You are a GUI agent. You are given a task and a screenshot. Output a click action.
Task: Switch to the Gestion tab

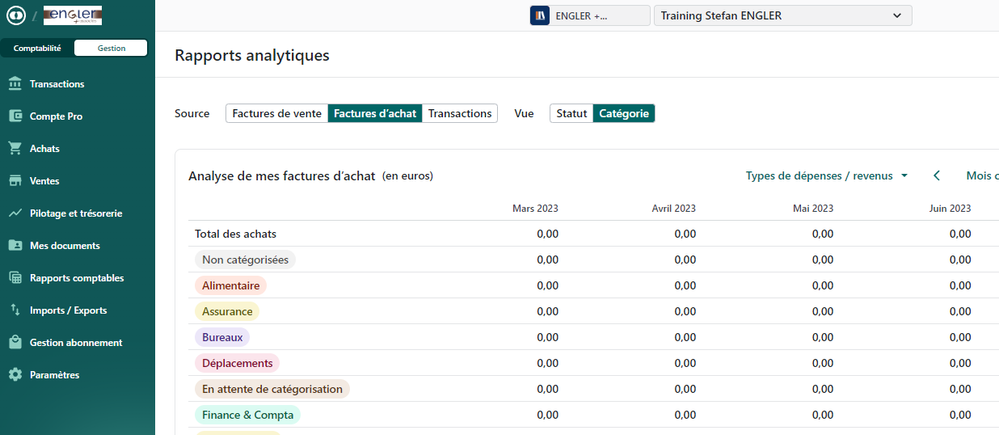(111, 48)
